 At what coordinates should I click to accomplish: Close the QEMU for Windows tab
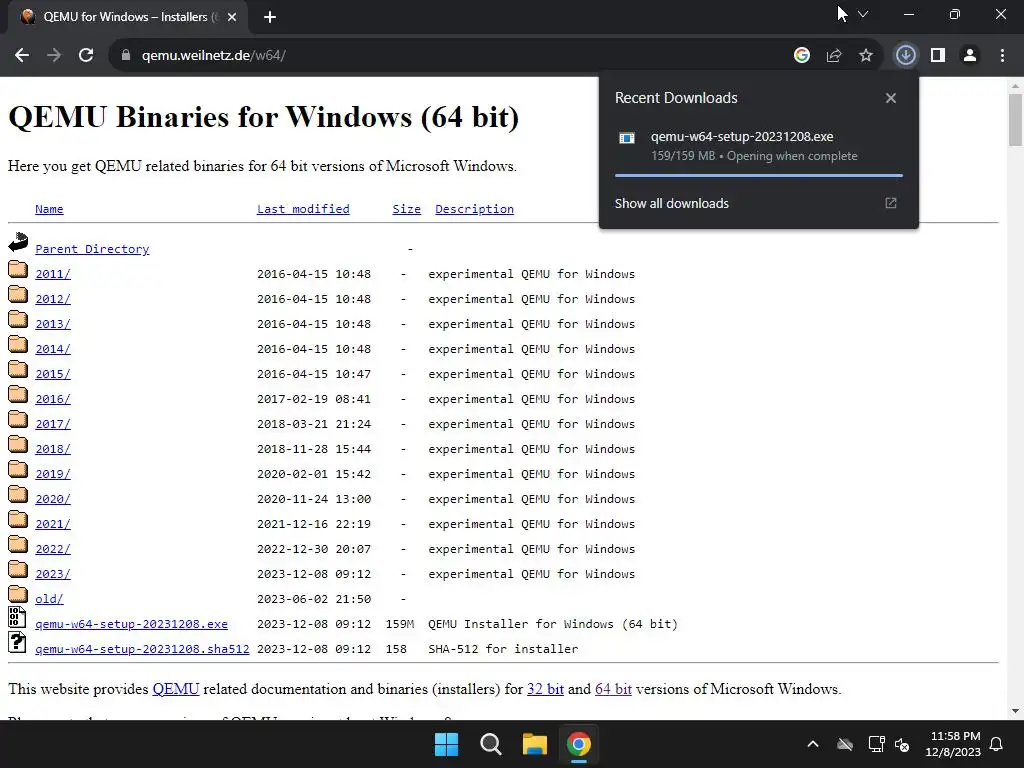point(232,17)
